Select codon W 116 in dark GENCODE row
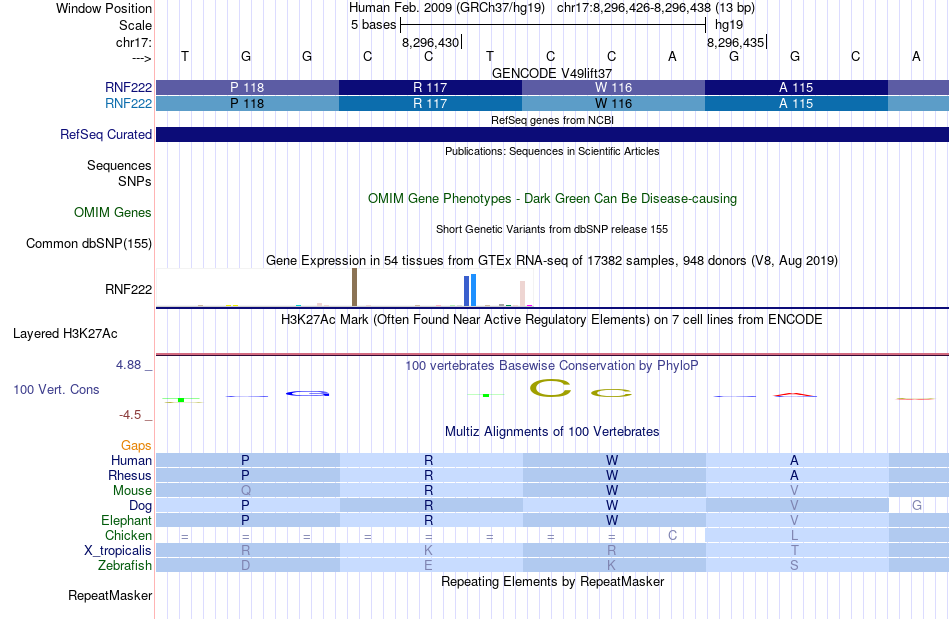Screen dimensions: 950x619 coord(613,87)
